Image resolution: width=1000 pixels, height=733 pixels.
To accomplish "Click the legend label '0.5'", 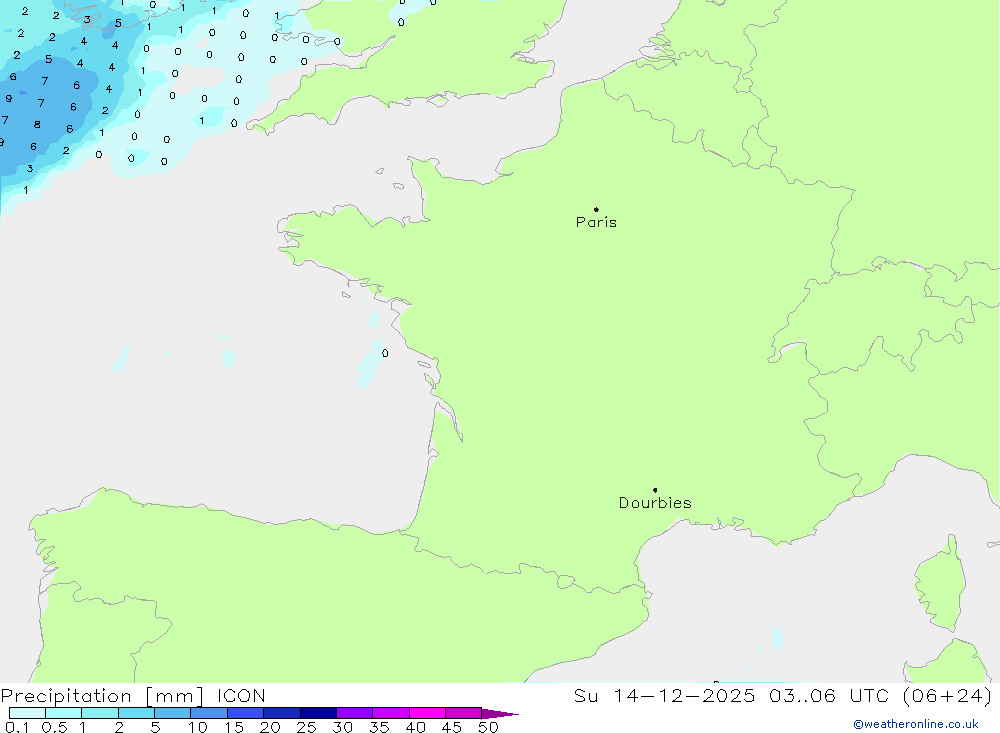I will 54,727.
